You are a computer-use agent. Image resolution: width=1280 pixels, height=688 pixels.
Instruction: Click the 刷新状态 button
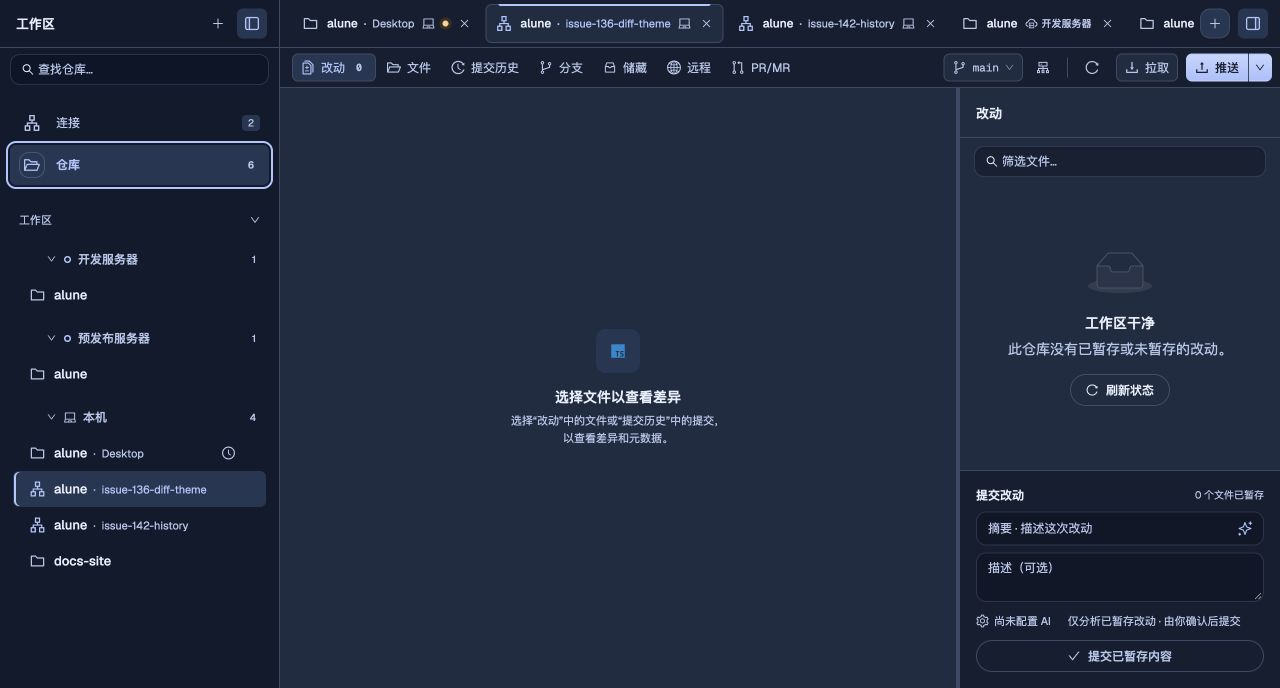(1120, 390)
